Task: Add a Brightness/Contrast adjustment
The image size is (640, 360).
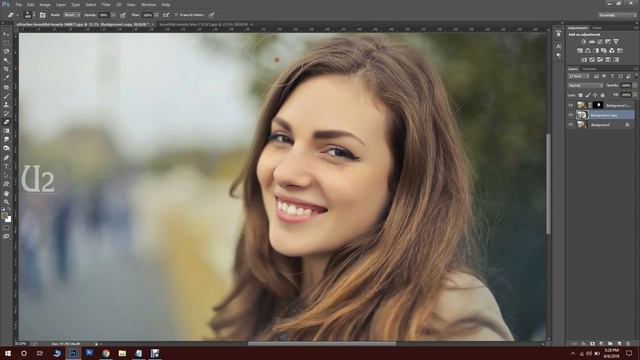Action: click(584, 42)
